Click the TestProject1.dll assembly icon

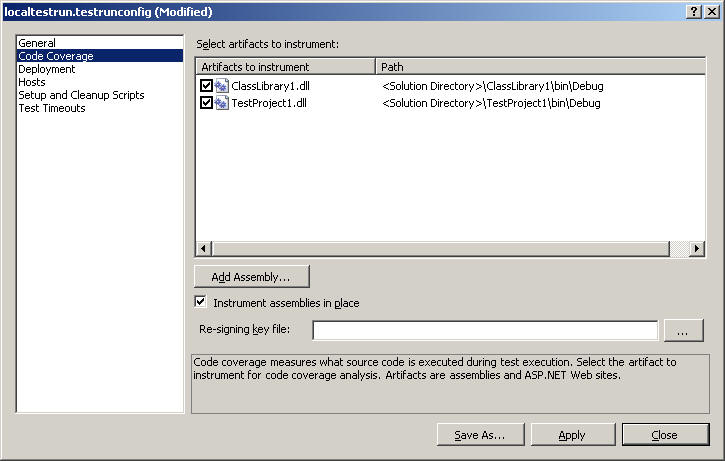(x=222, y=103)
